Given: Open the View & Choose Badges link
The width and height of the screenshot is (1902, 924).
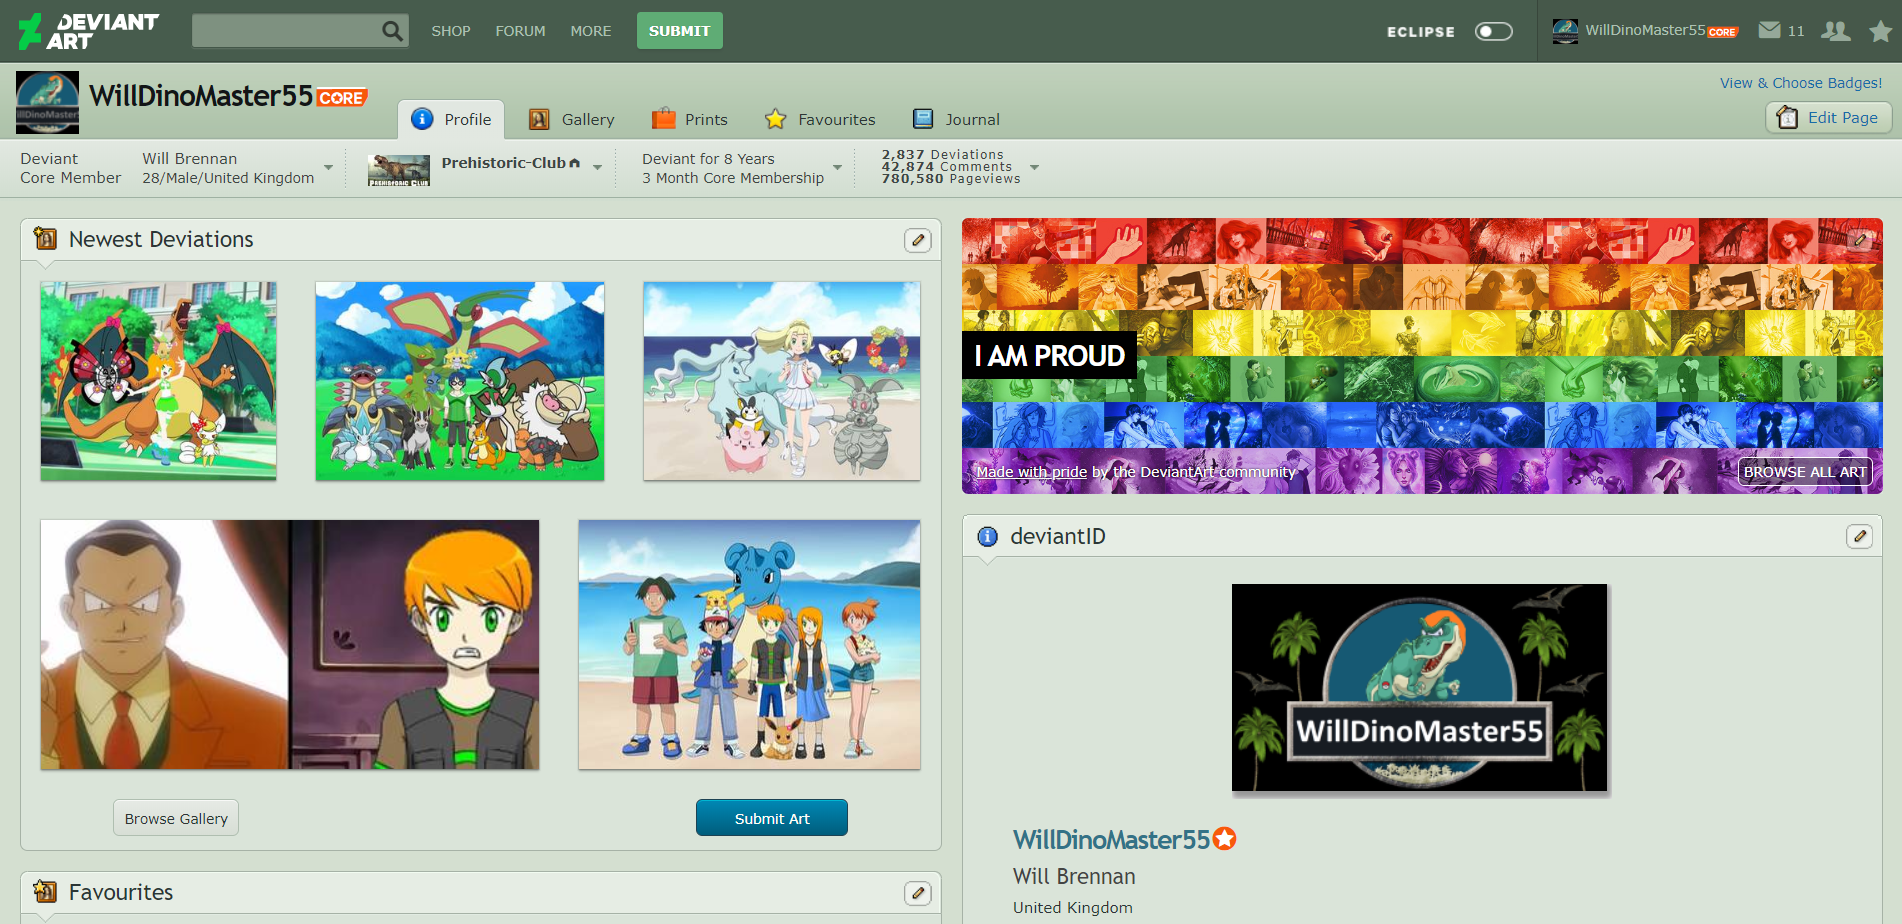Looking at the screenshot, I should 1800,83.
